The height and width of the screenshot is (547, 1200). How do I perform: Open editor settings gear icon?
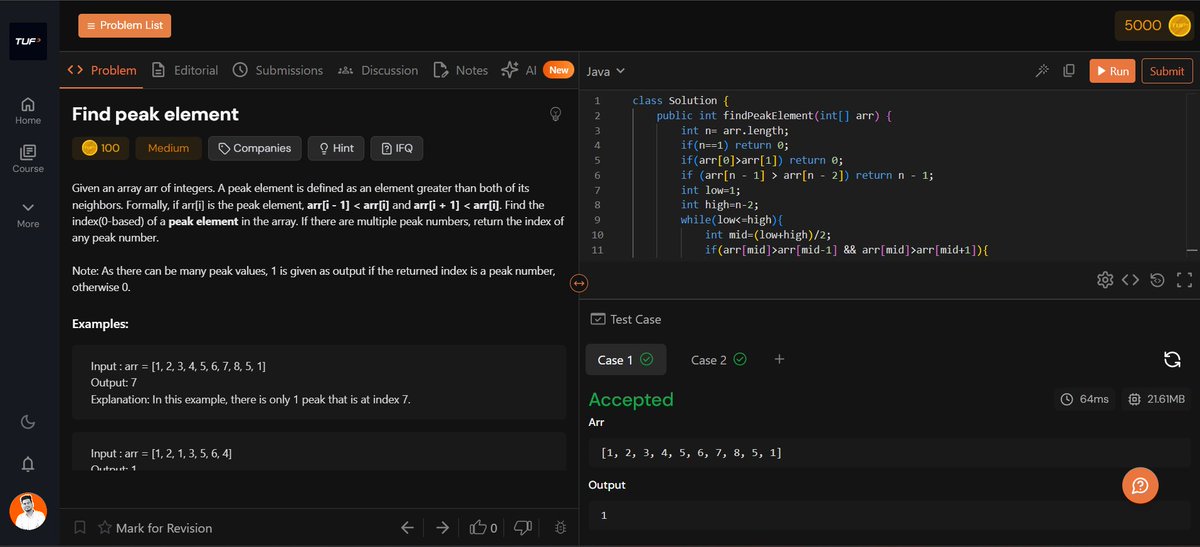1105,280
